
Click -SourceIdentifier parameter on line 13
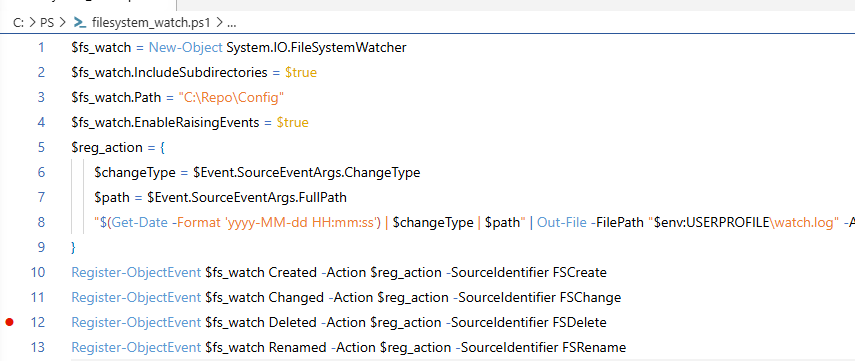pos(507,347)
